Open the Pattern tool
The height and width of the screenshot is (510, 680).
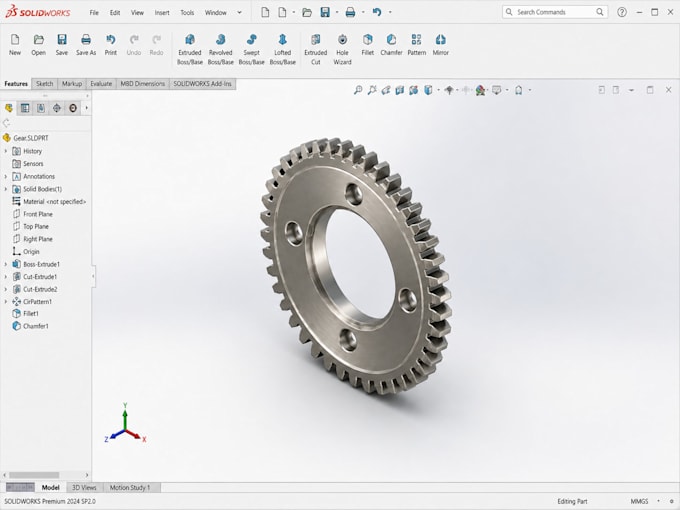416,45
